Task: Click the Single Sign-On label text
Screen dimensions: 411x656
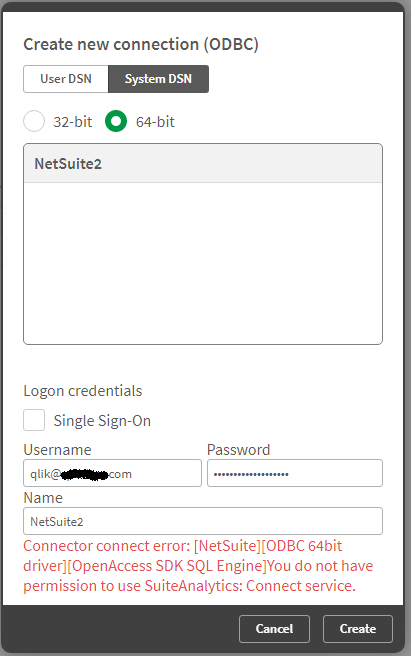Action: pyautogui.click(x=102, y=420)
